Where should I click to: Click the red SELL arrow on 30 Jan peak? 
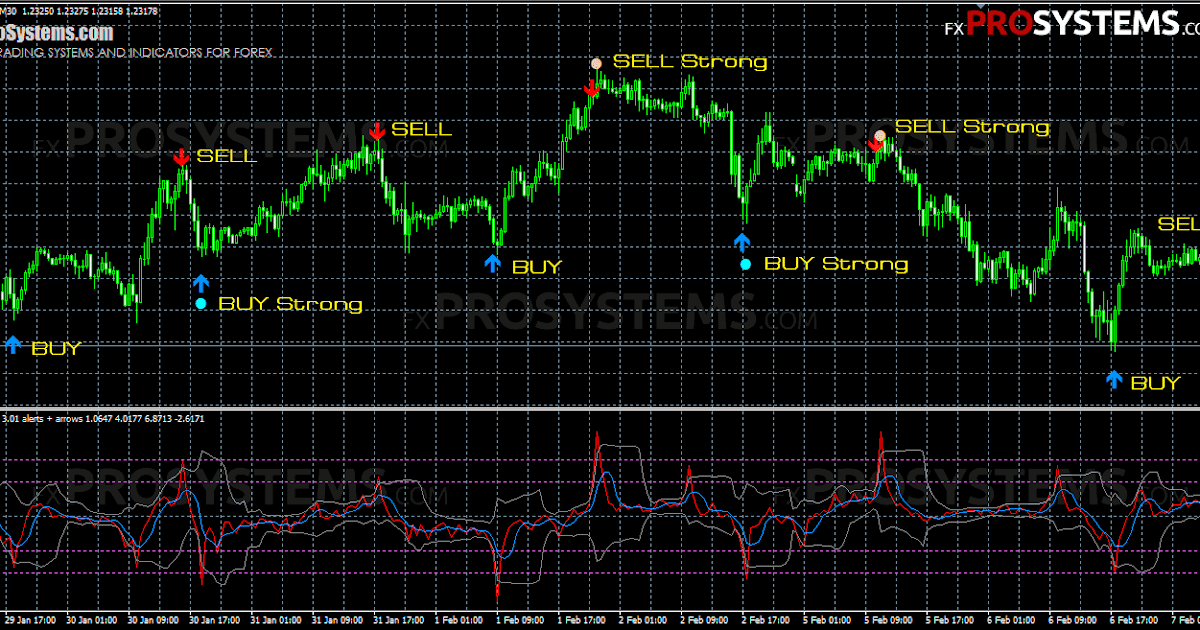point(181,157)
